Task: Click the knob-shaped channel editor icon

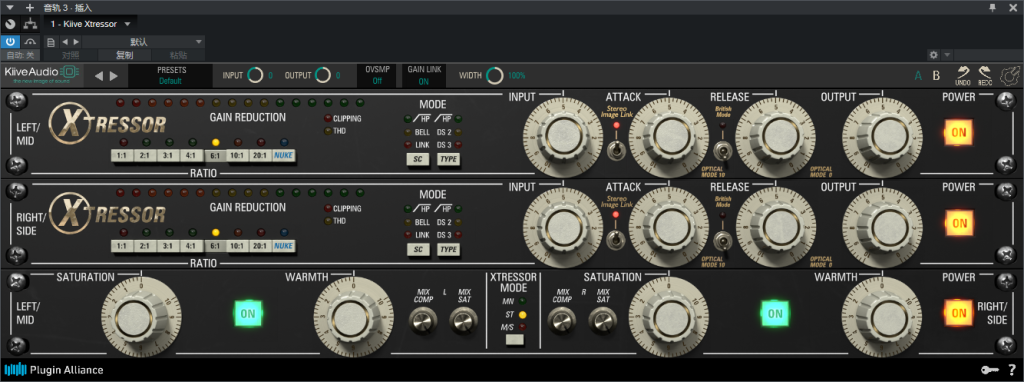Action: click(x=10, y=24)
